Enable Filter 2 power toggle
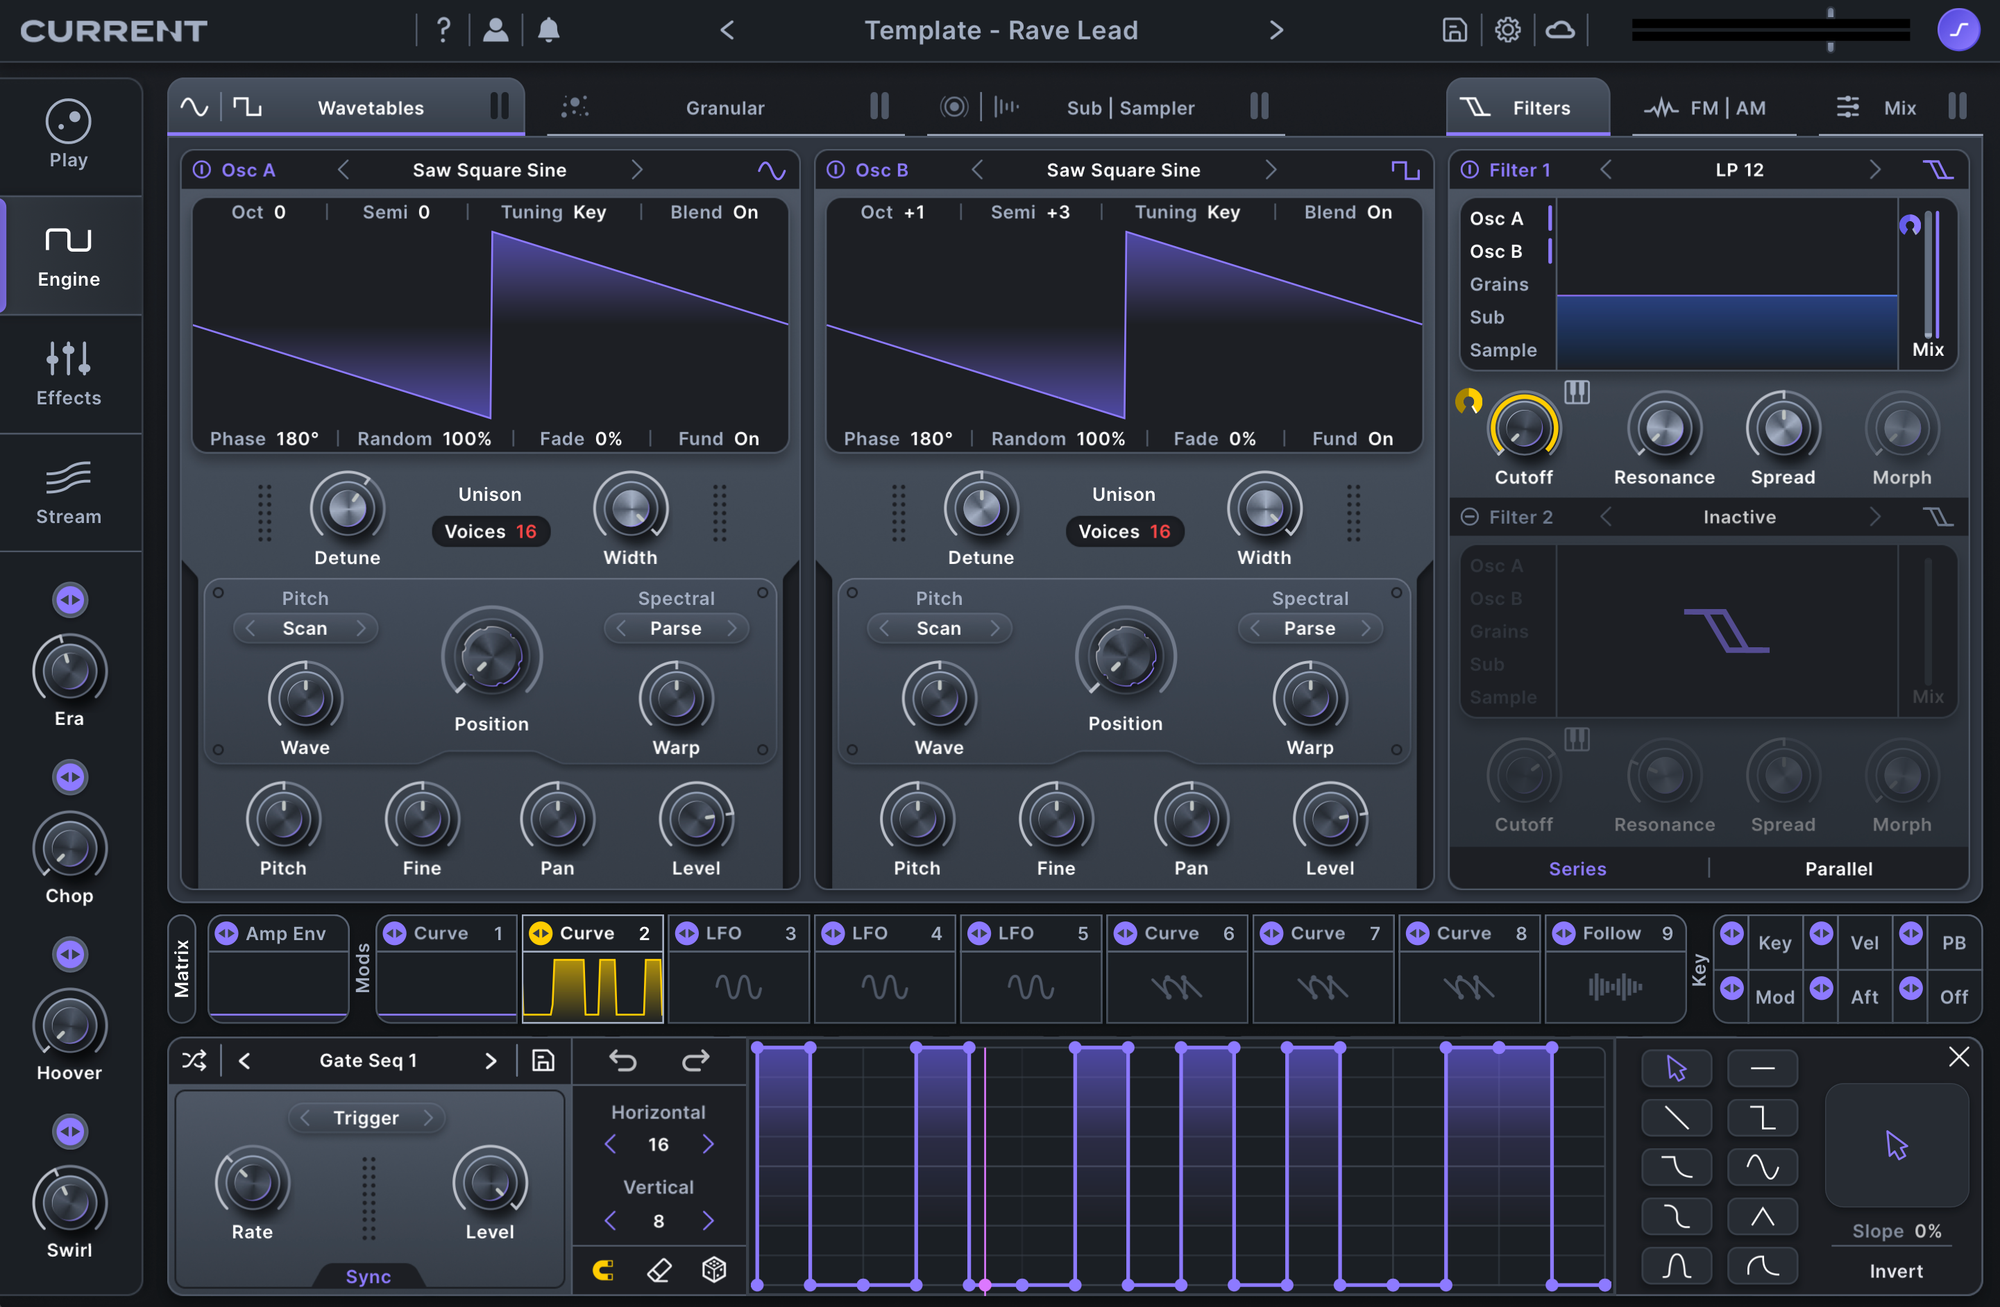This screenshot has width=2000, height=1307. pyautogui.click(x=1470, y=517)
